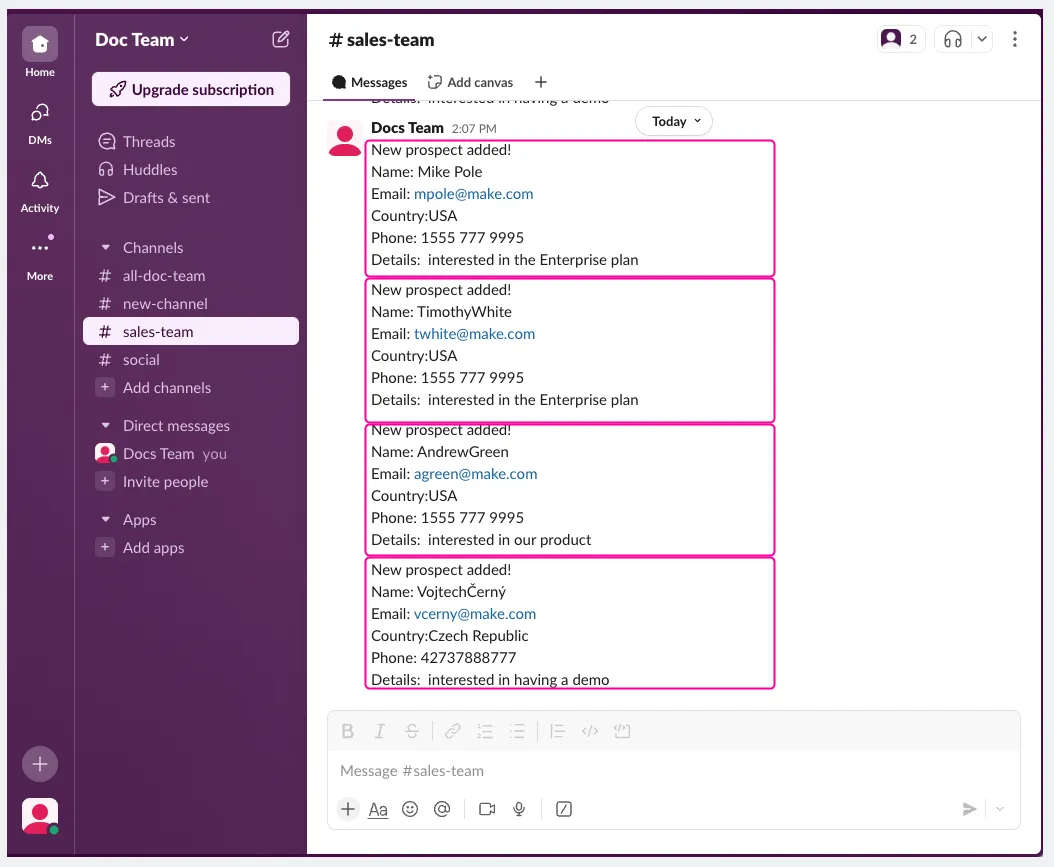The width and height of the screenshot is (1054, 867).
Task: Open the slash shortcuts icon in the composer
Action: click(x=564, y=809)
